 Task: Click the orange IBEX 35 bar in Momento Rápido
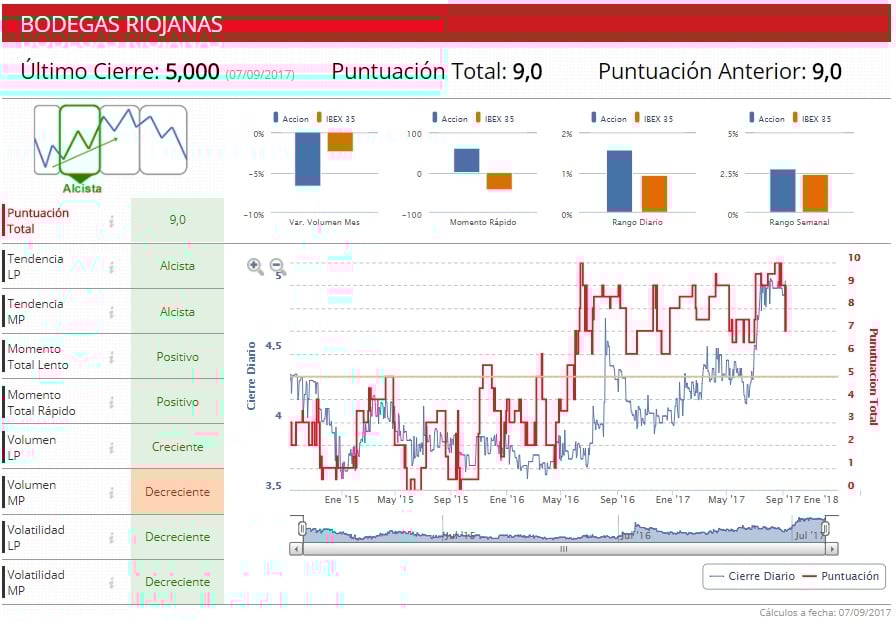499,181
